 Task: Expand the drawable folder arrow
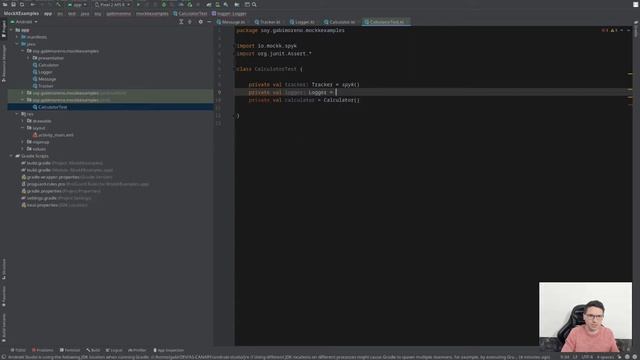[23, 121]
